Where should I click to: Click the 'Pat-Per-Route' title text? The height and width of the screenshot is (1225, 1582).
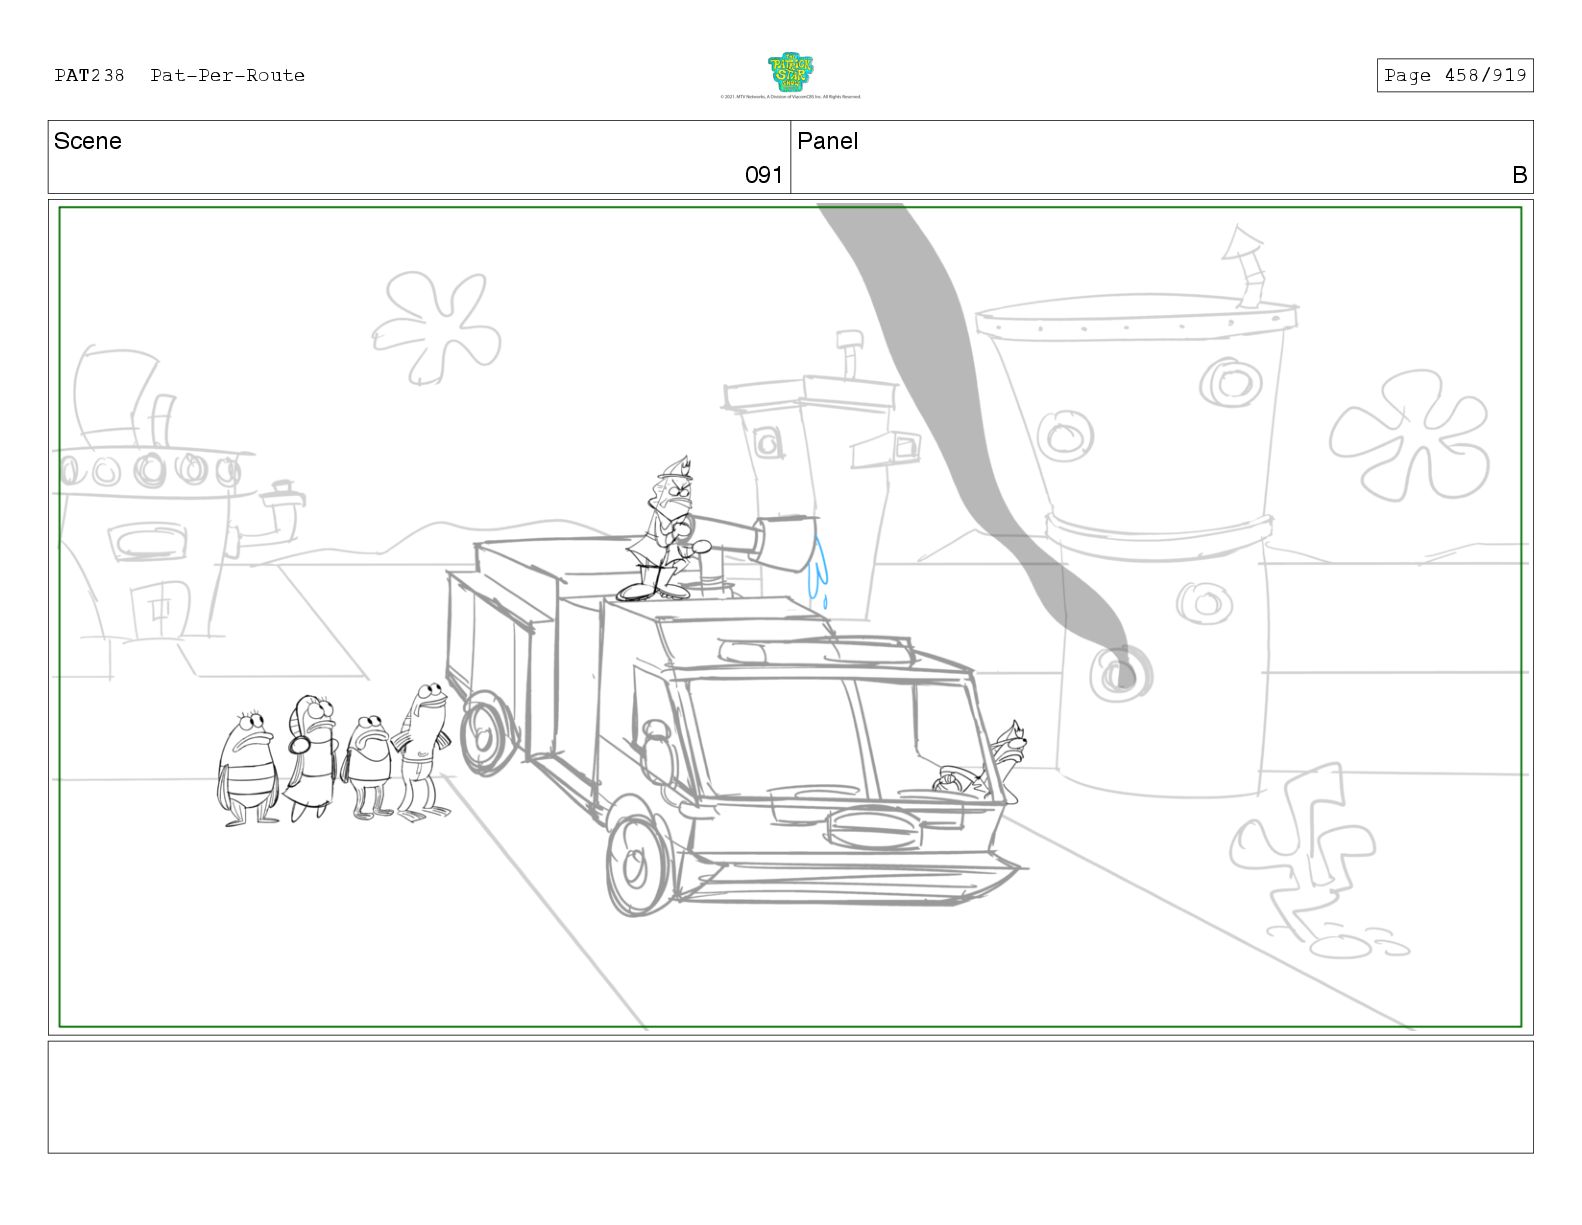(228, 75)
